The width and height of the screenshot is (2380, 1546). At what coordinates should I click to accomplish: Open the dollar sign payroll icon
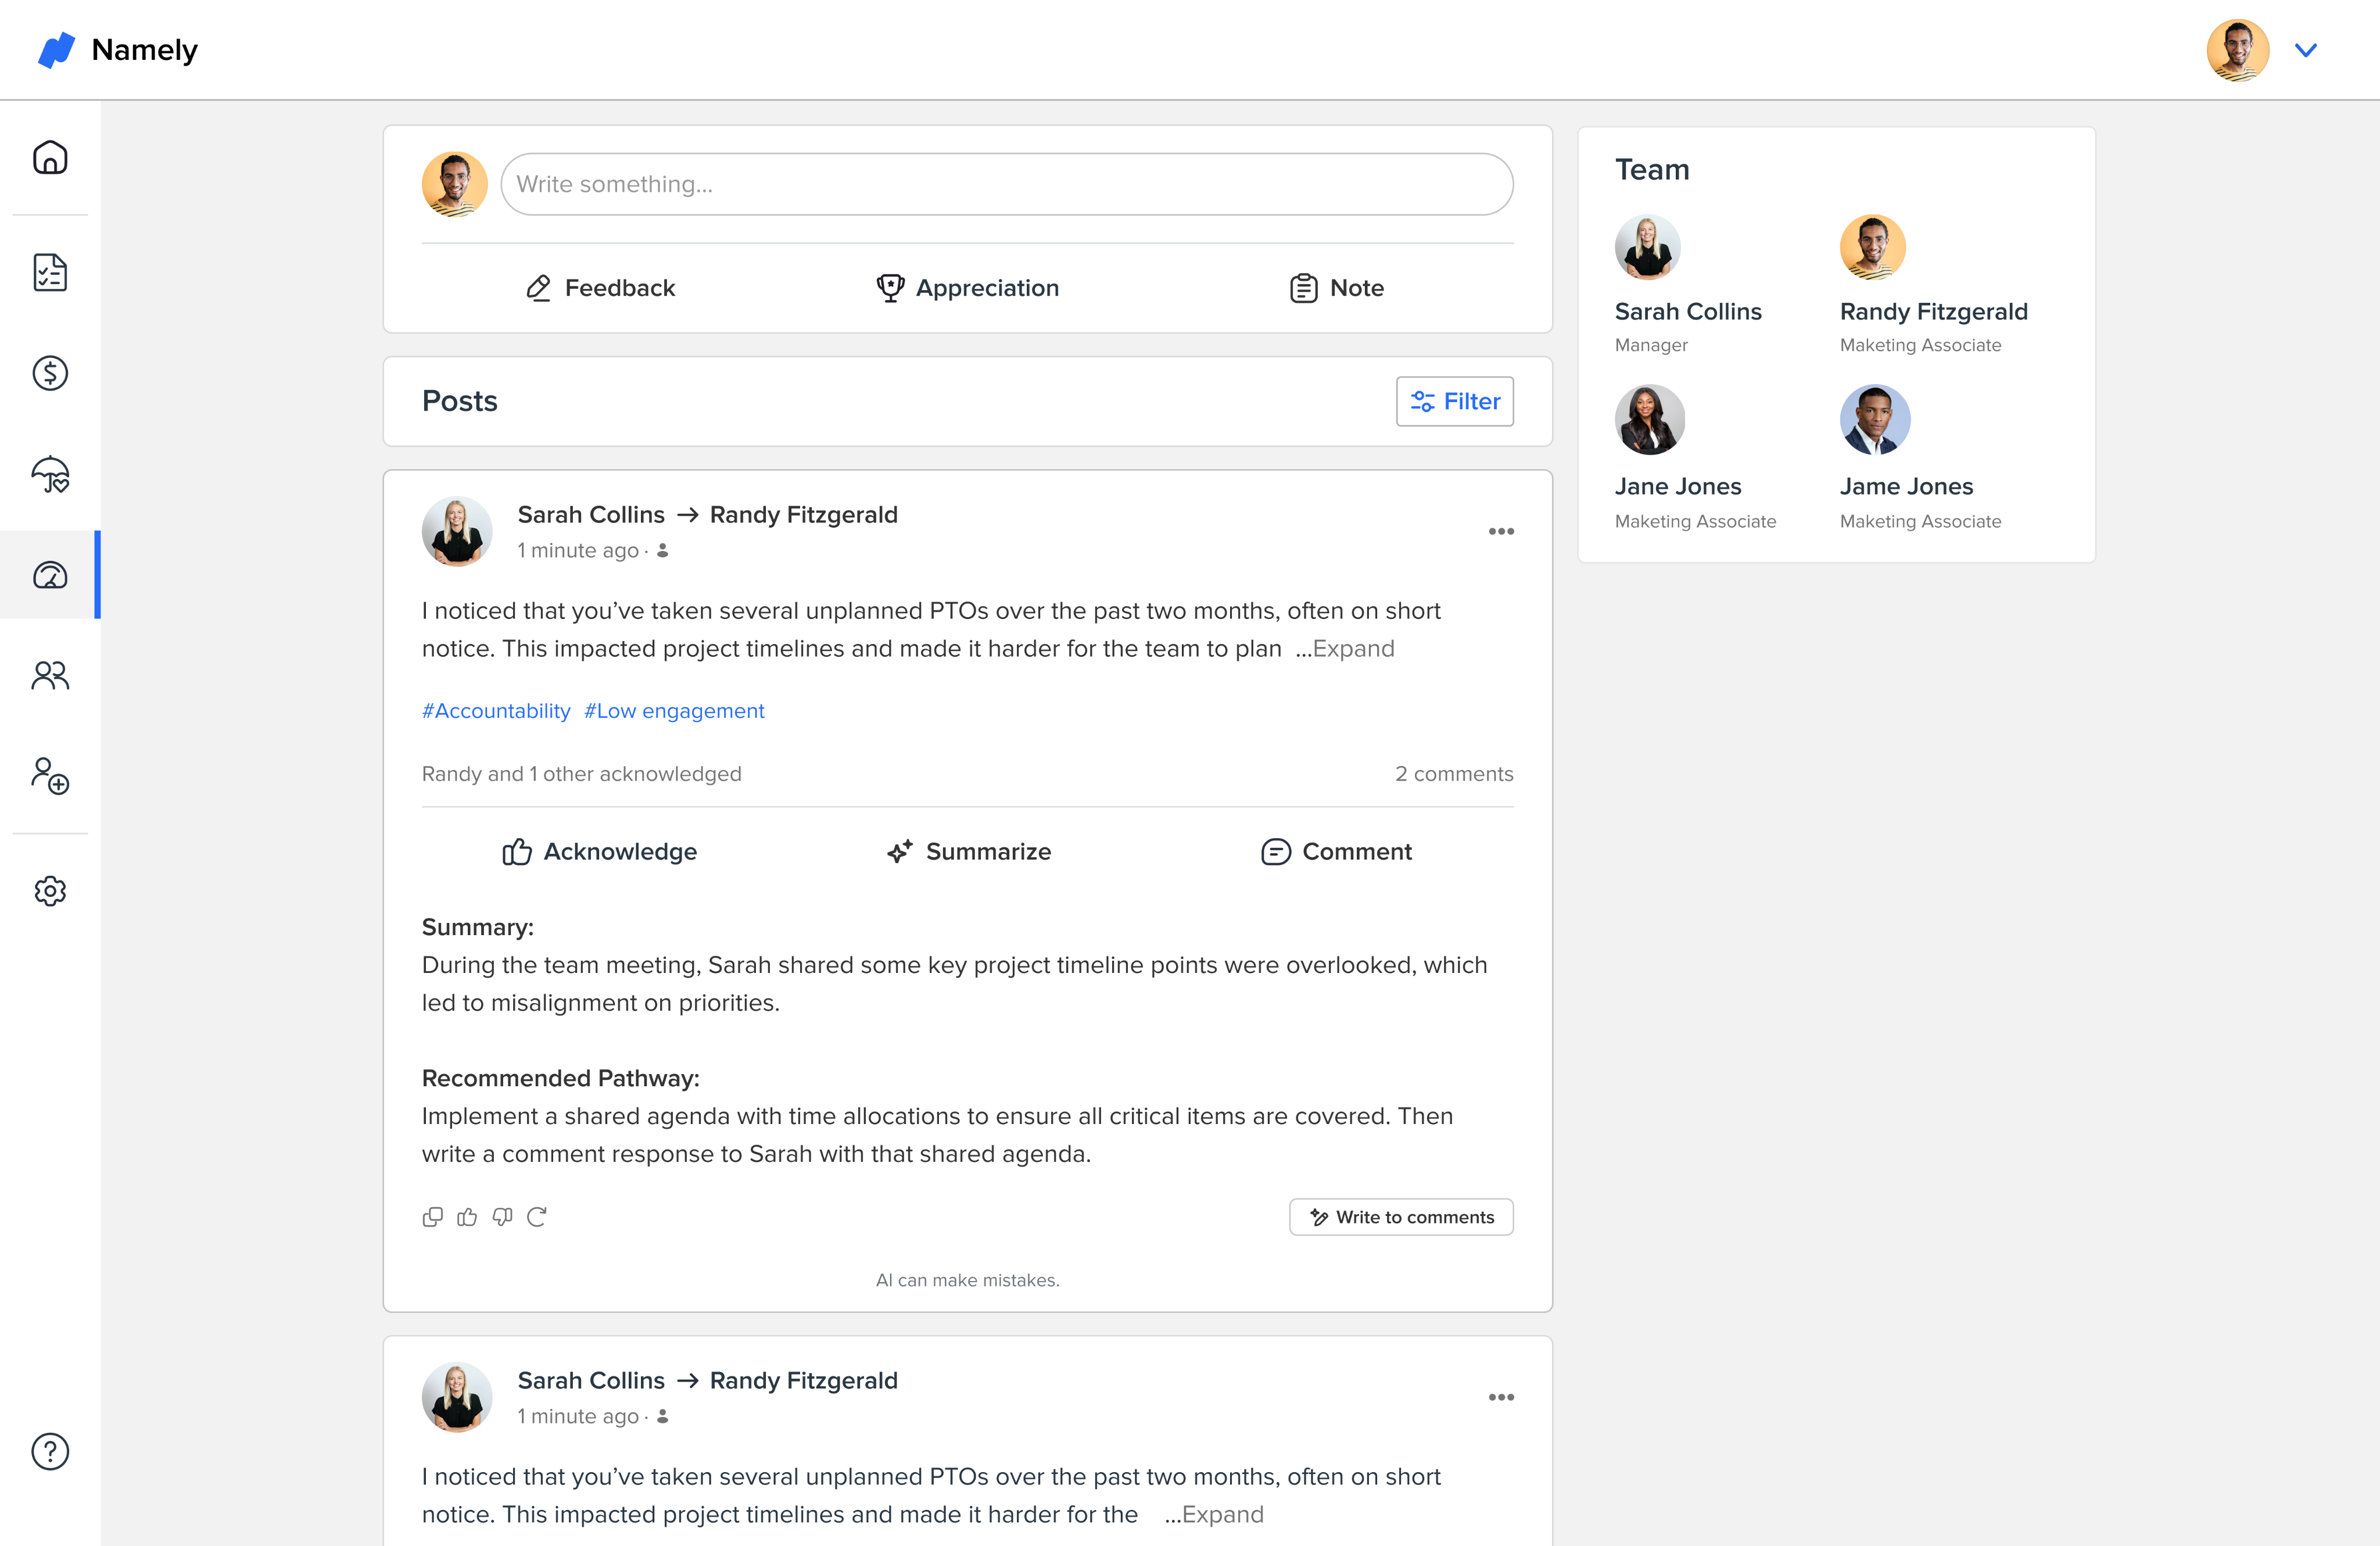click(50, 373)
